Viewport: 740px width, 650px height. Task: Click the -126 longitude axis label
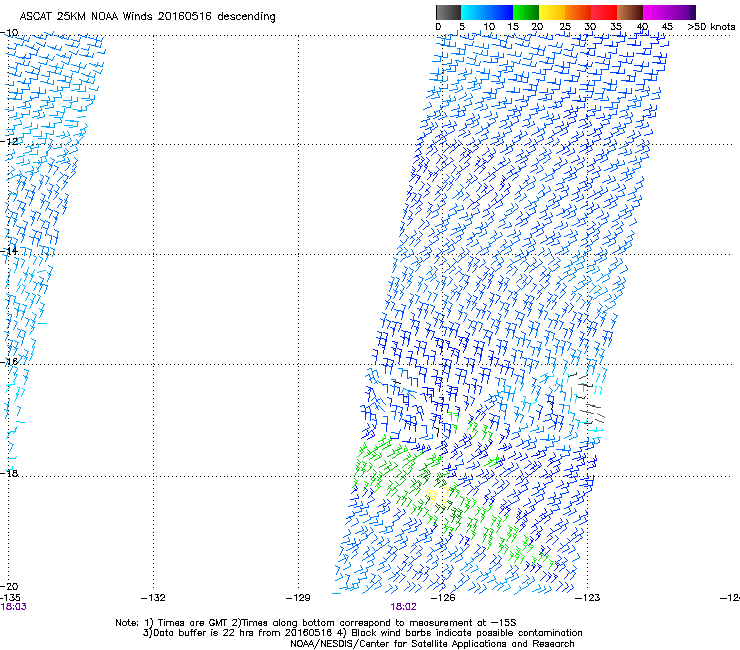click(443, 598)
